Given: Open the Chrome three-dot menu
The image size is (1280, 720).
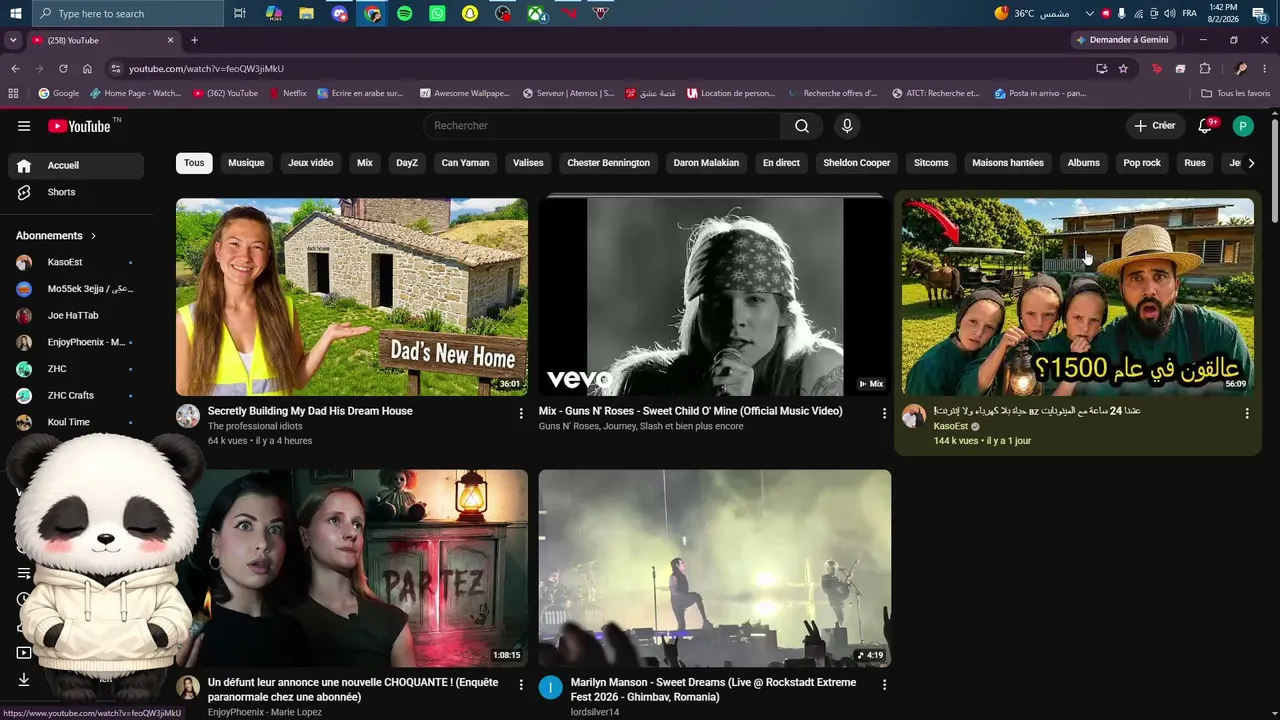Looking at the screenshot, I should (x=1265, y=69).
